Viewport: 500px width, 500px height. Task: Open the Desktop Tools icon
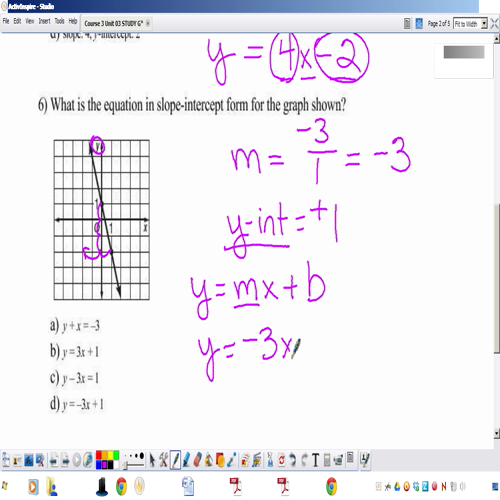point(40,460)
